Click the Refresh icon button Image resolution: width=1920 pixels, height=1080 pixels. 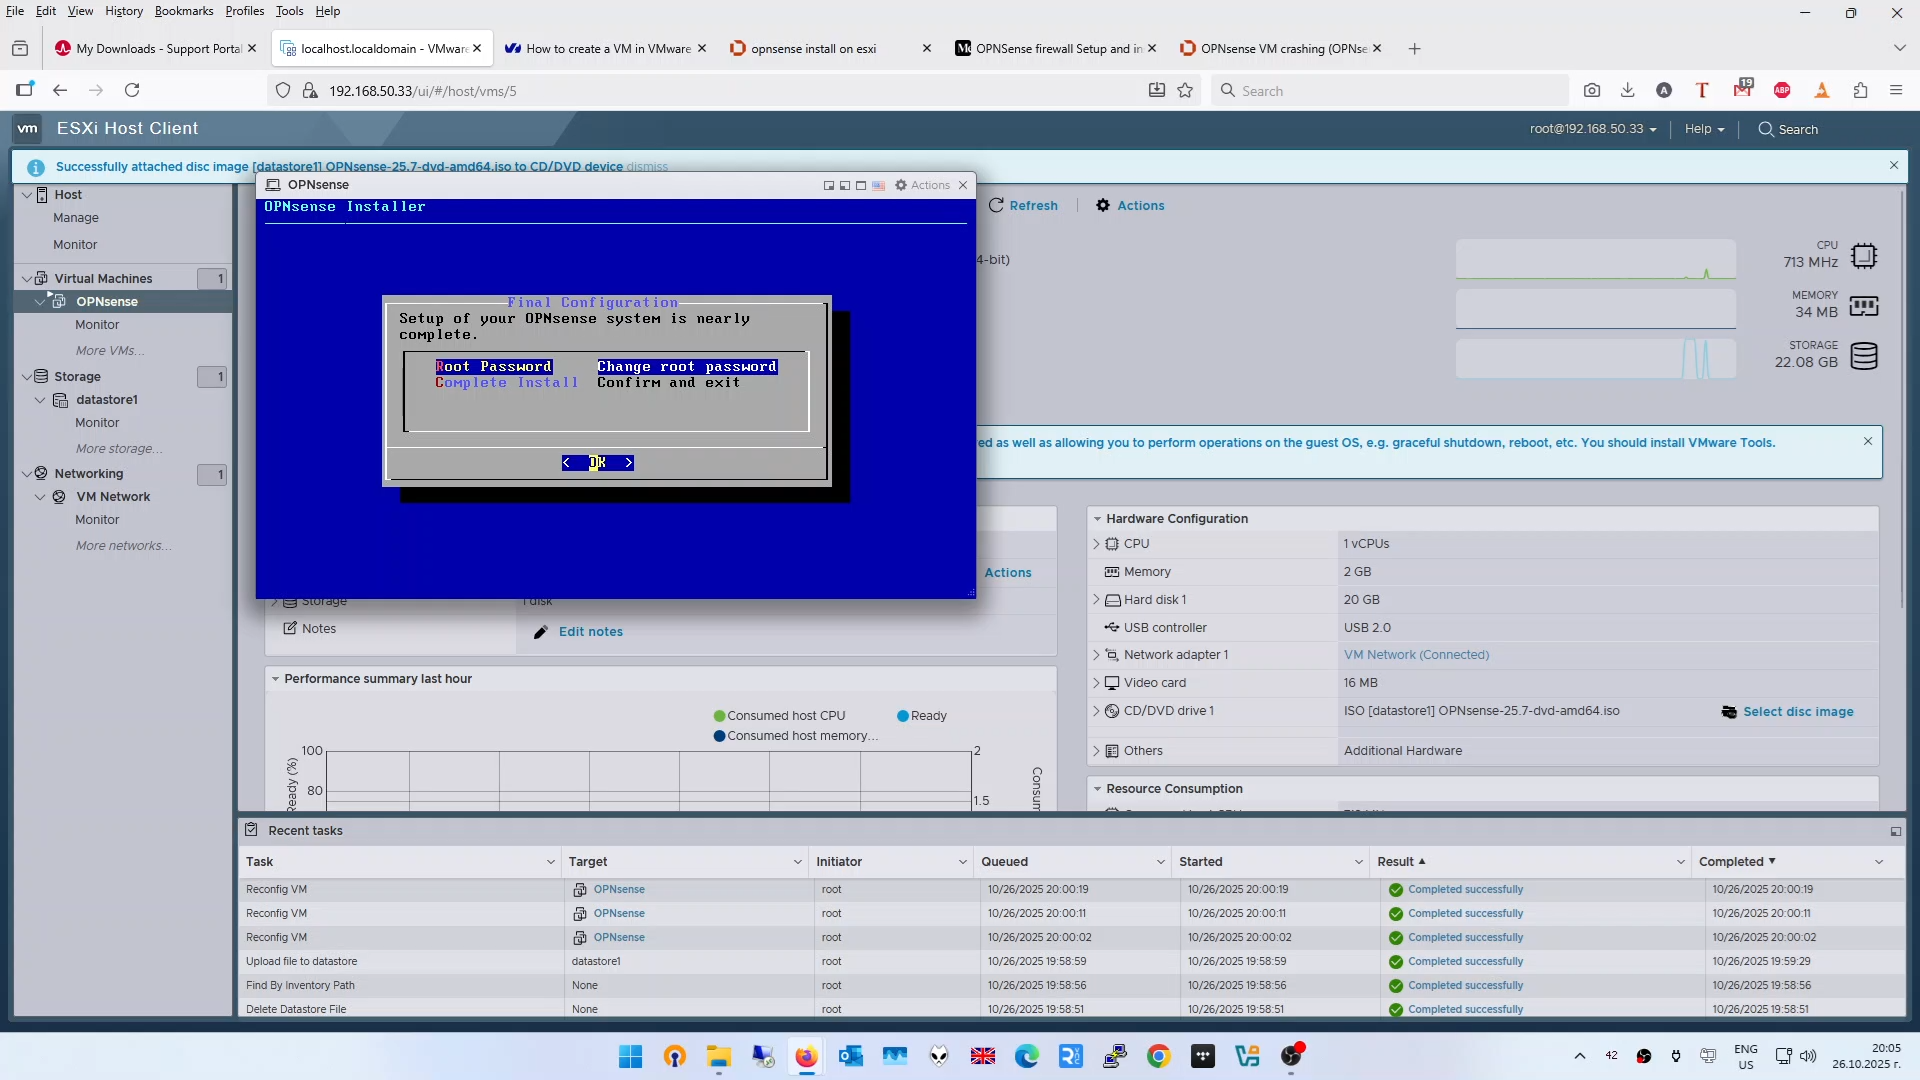click(x=996, y=205)
